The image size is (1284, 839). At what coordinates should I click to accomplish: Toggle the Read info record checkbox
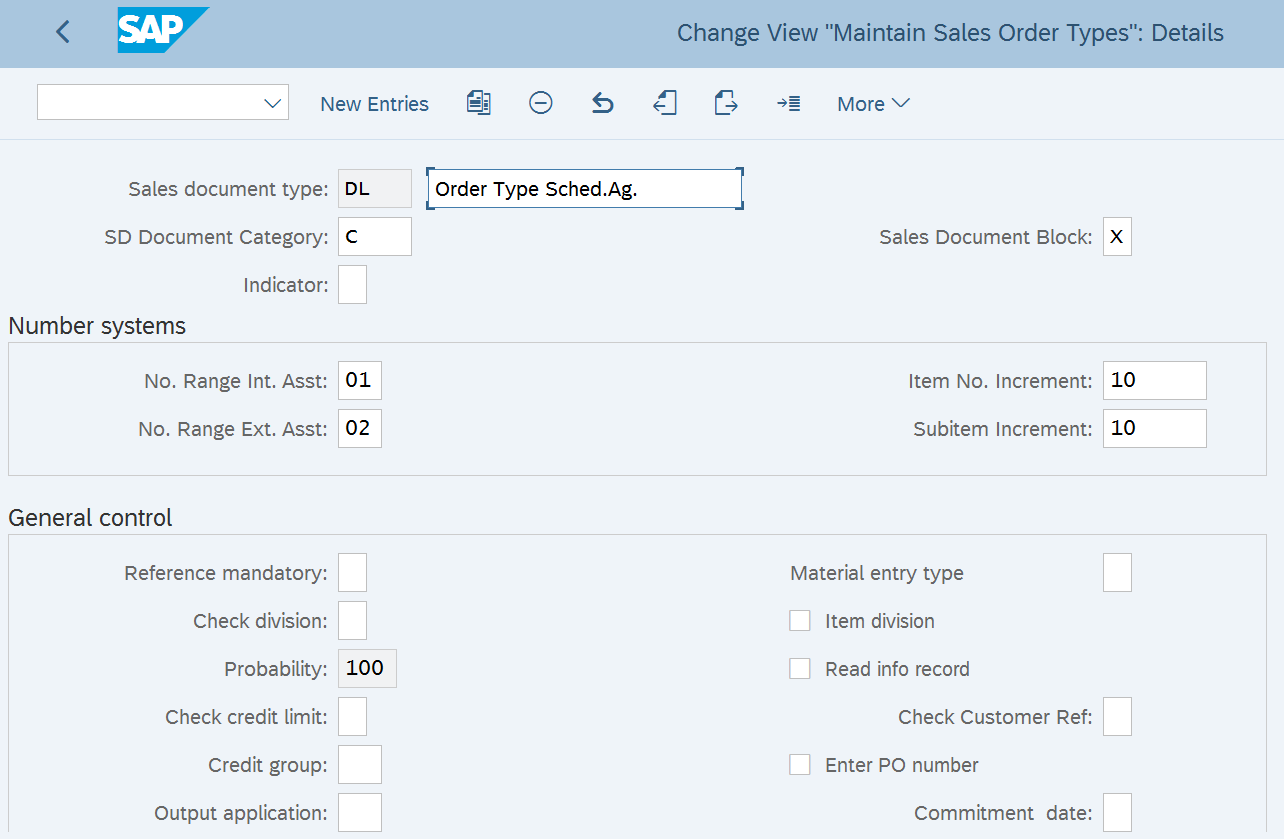coord(800,669)
